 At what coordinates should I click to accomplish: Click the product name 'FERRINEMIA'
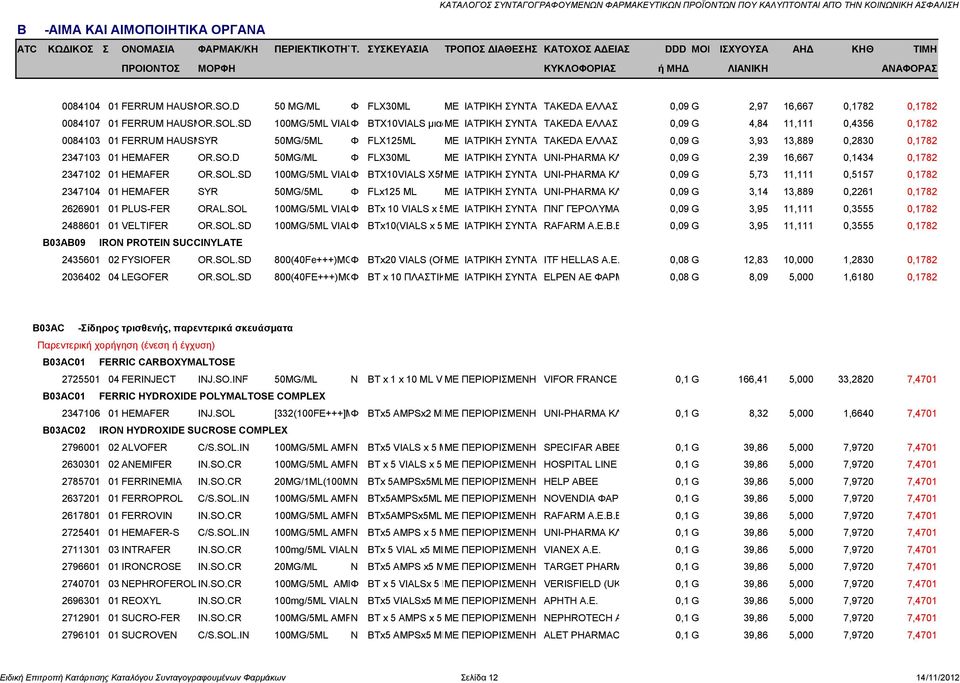151,482
